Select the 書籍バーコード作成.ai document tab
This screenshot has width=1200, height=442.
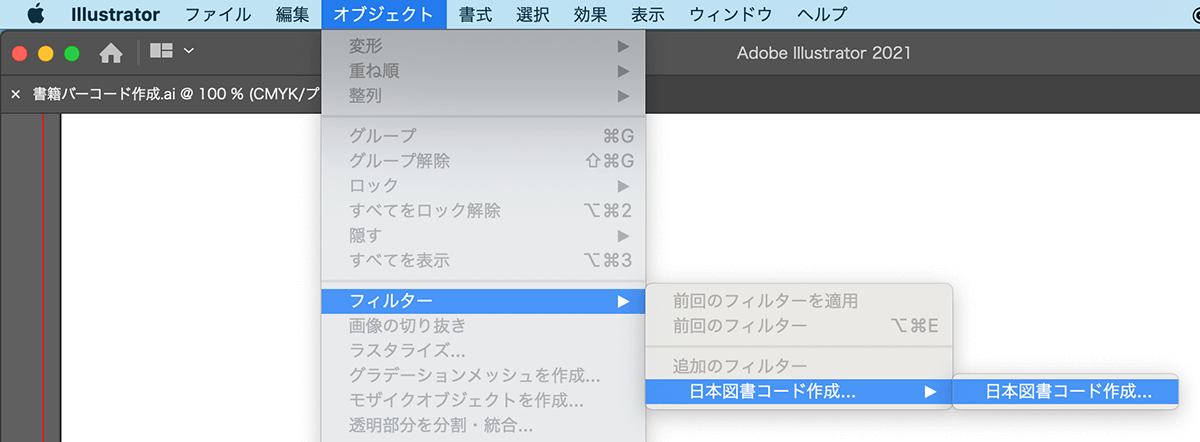176,95
